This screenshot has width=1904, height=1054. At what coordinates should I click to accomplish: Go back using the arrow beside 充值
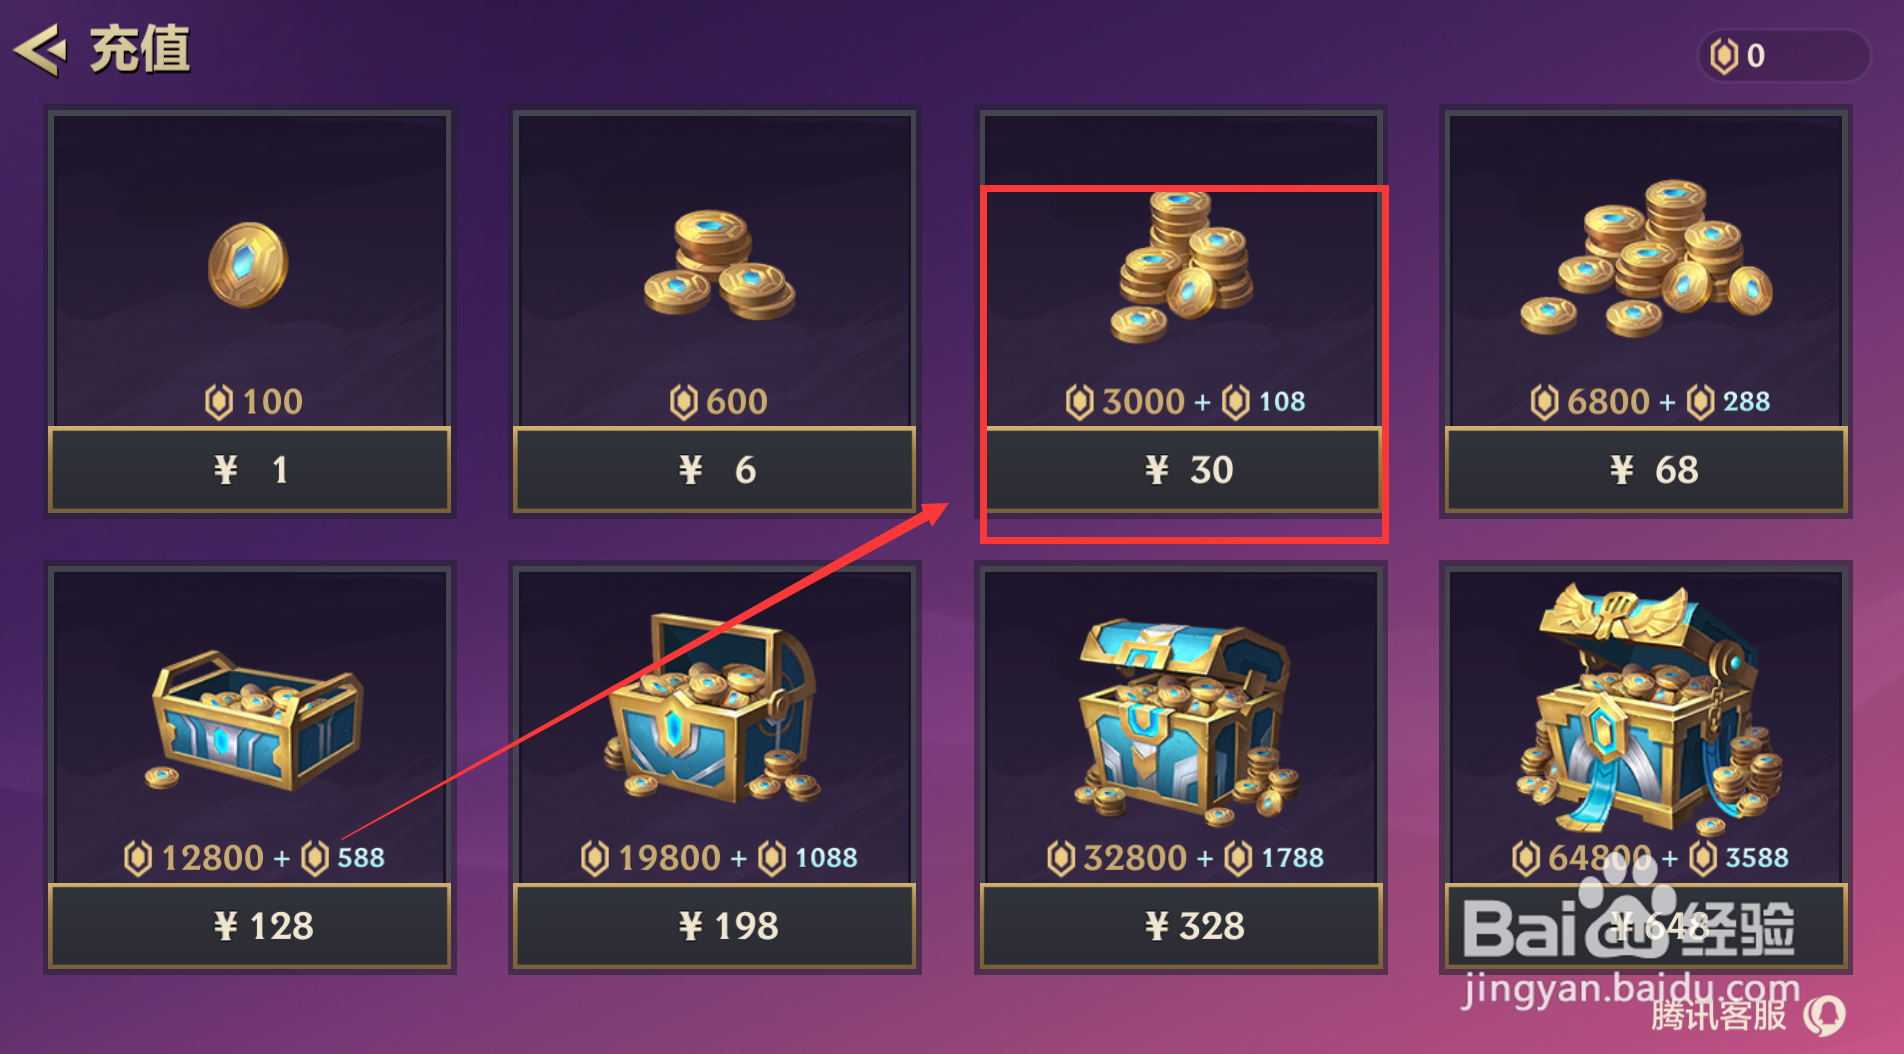click(x=40, y=50)
